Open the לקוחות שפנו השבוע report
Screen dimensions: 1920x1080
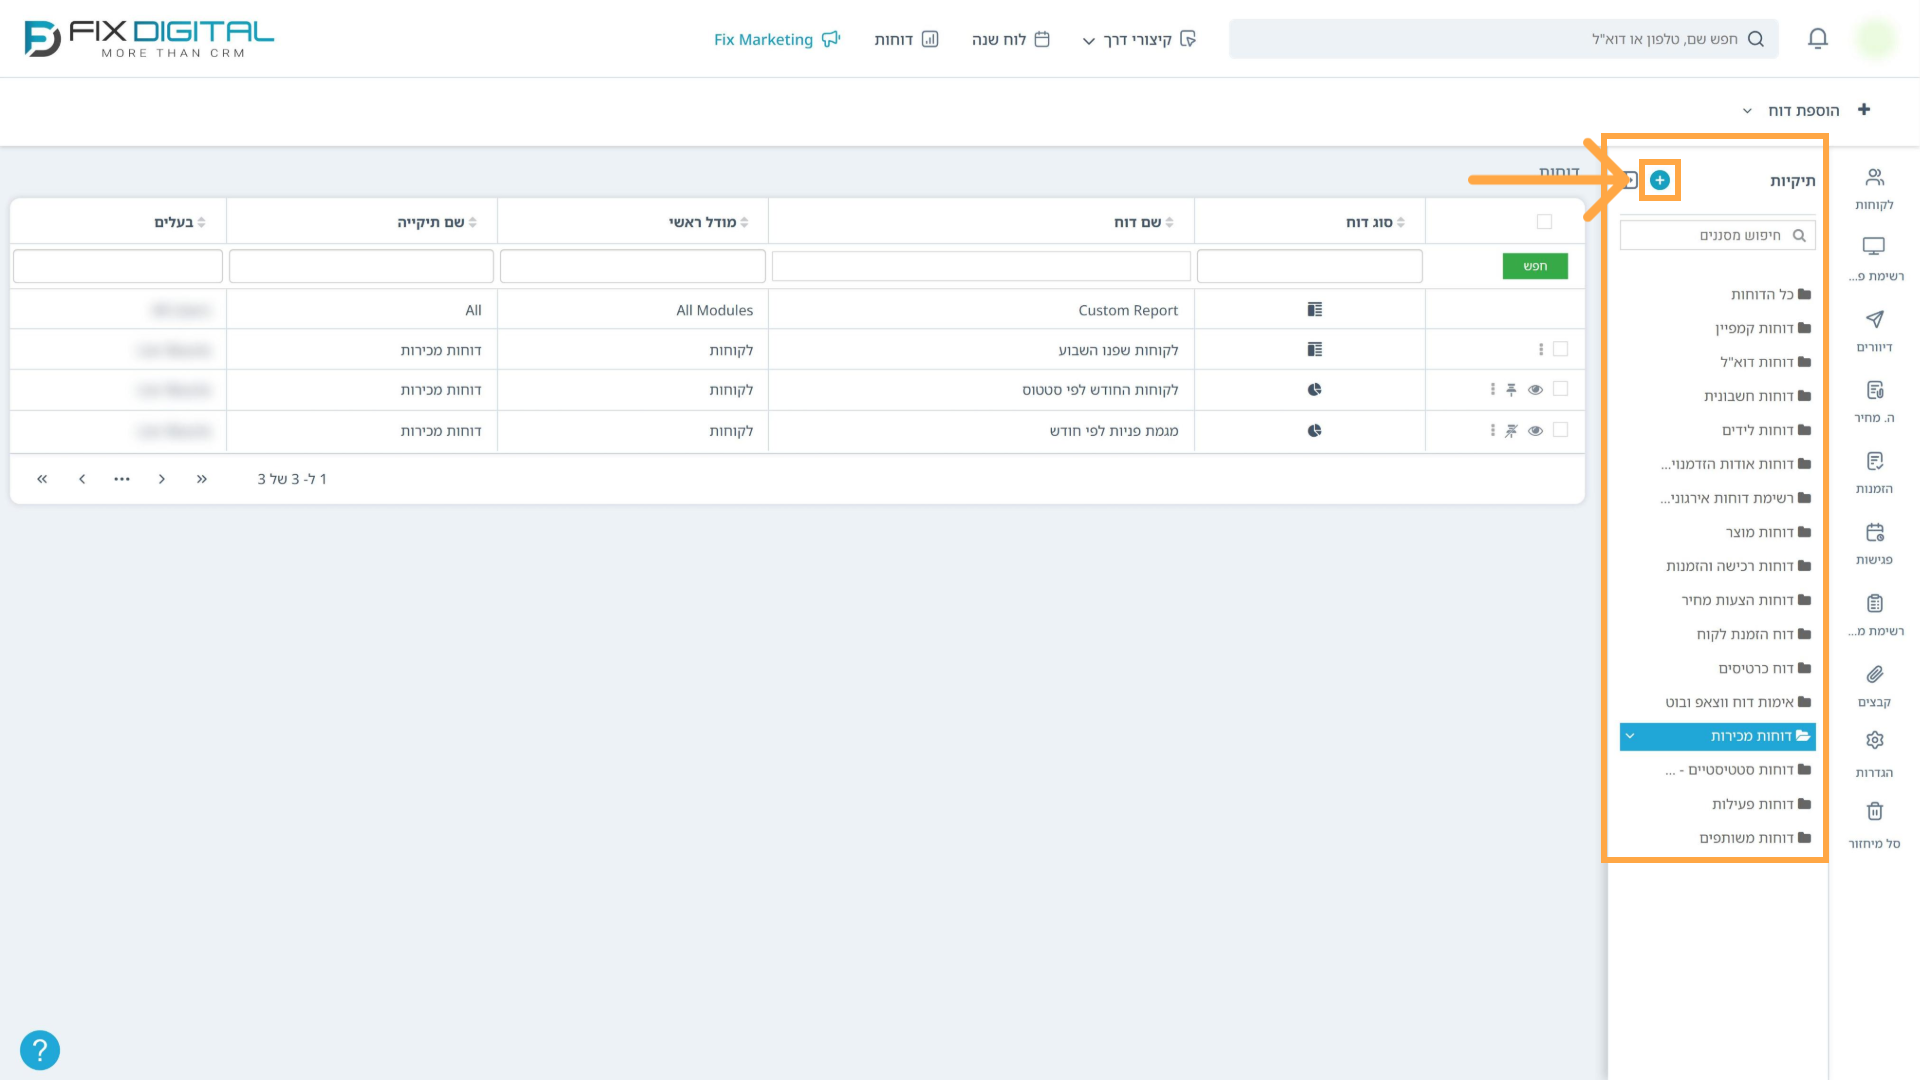(1118, 350)
